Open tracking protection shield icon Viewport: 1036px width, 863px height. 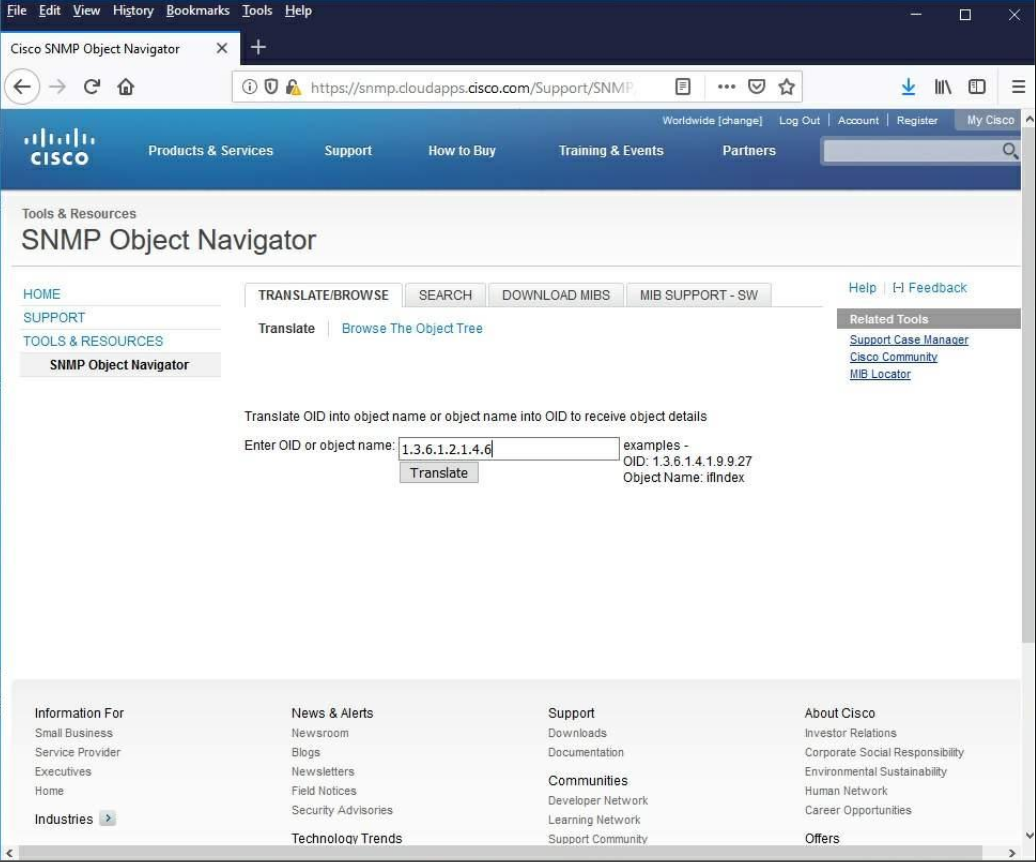point(271,87)
